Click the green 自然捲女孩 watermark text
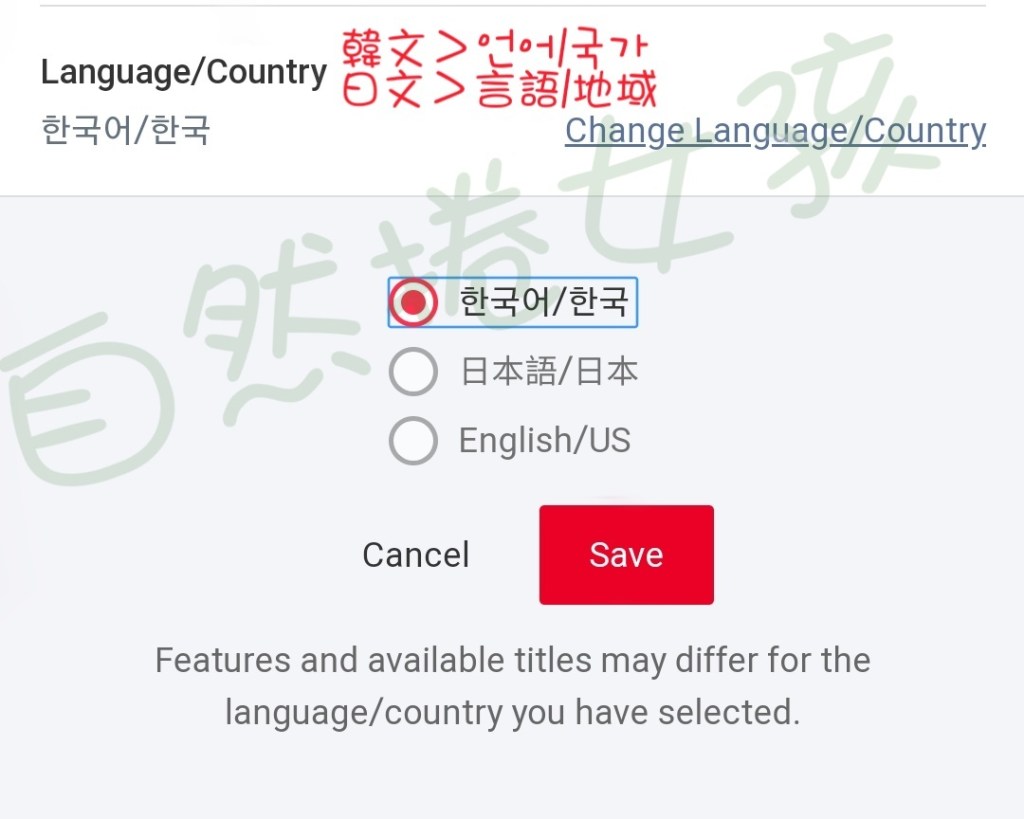This screenshot has width=1024, height=819. click(x=457, y=261)
